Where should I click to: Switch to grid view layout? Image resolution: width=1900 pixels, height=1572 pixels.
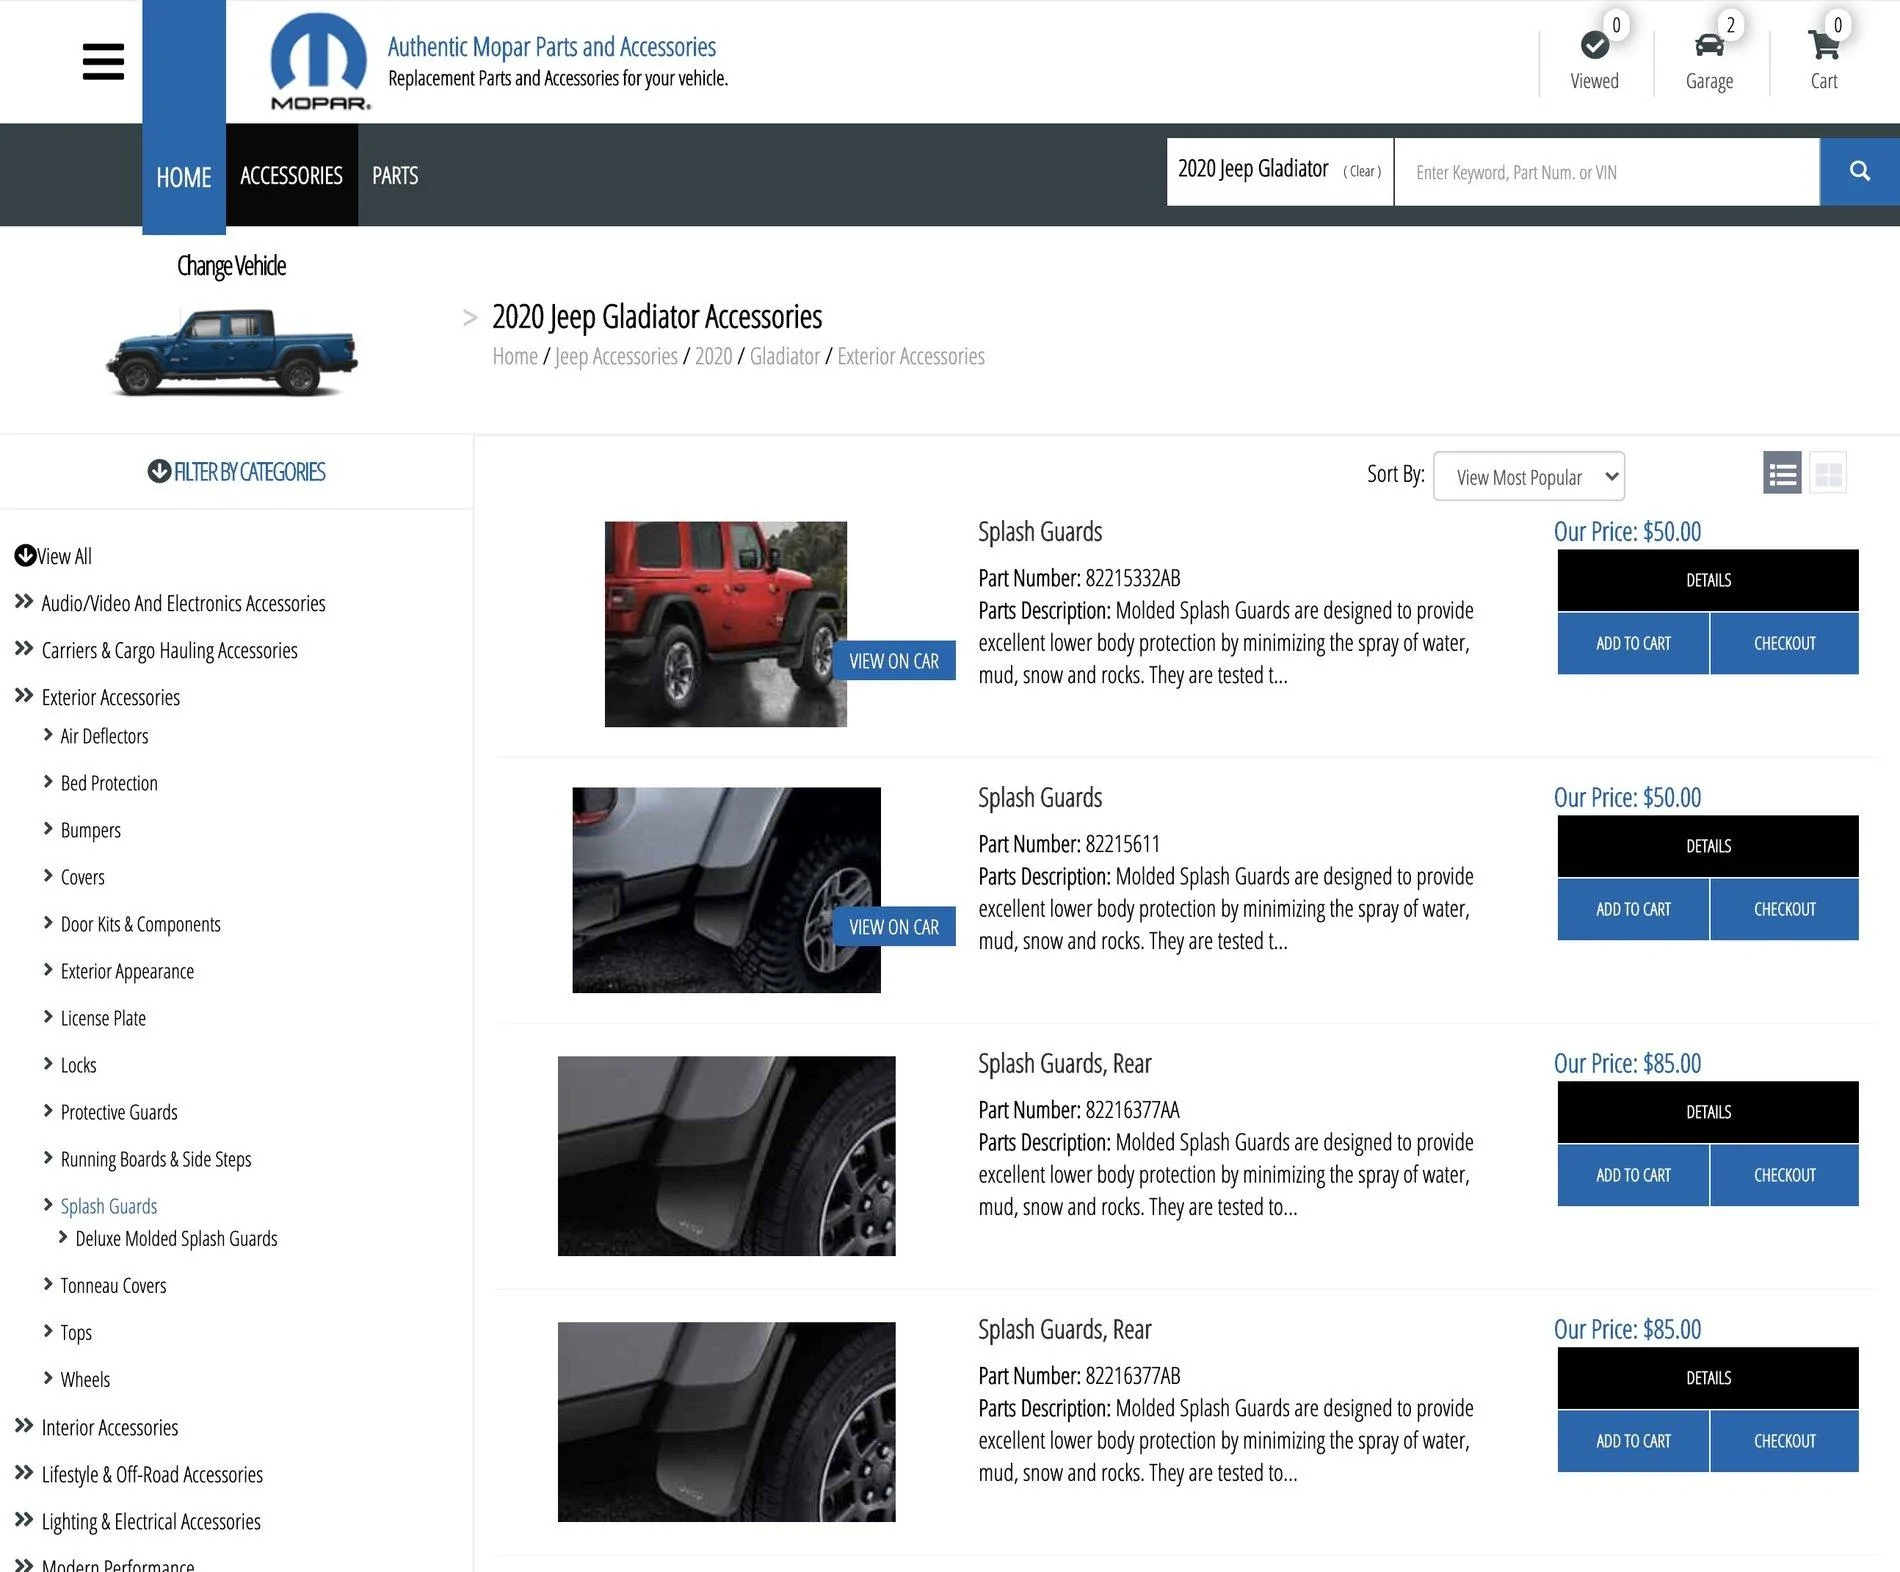pyautogui.click(x=1828, y=474)
